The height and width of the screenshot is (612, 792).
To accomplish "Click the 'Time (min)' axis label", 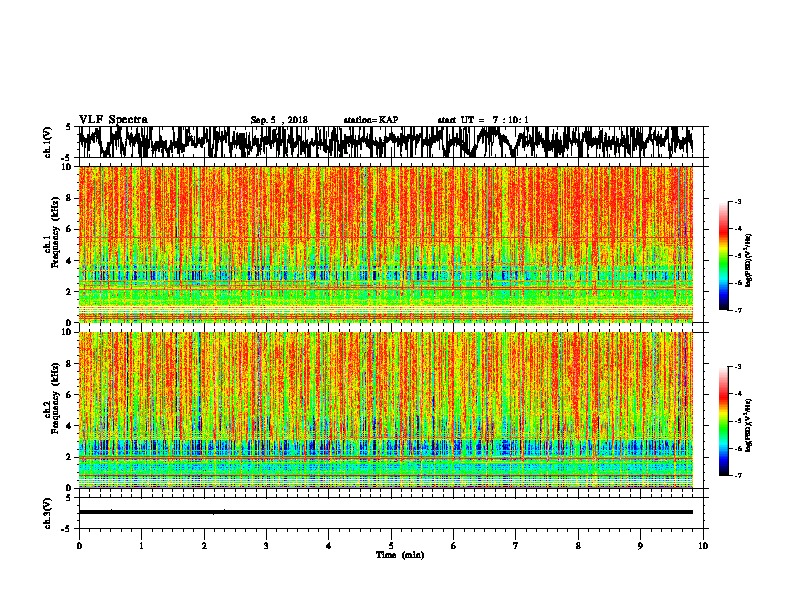I will (x=400, y=555).
